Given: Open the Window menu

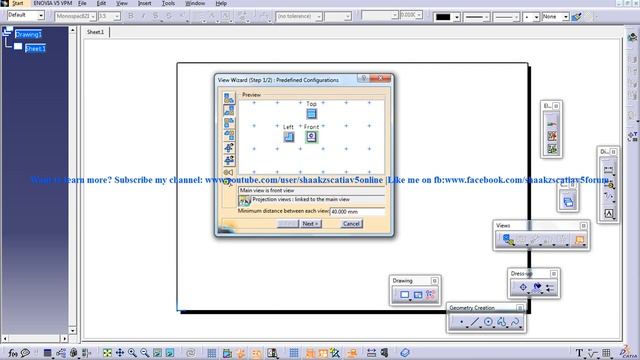Looking at the screenshot, I should click(x=195, y=3).
